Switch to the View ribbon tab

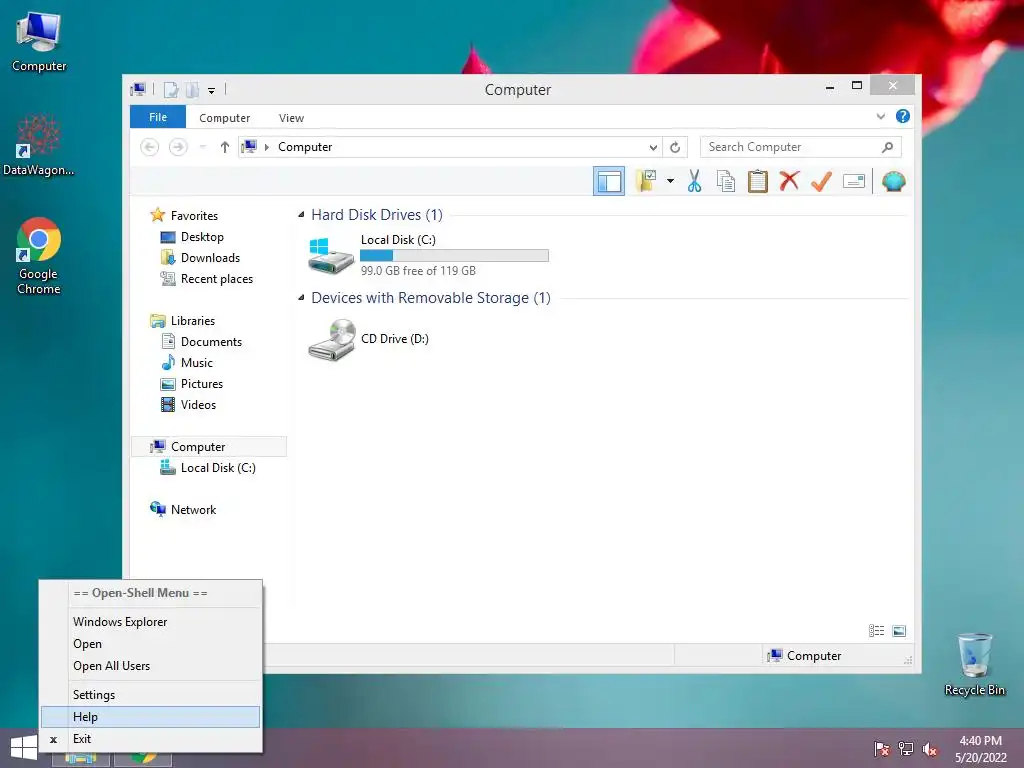[291, 118]
